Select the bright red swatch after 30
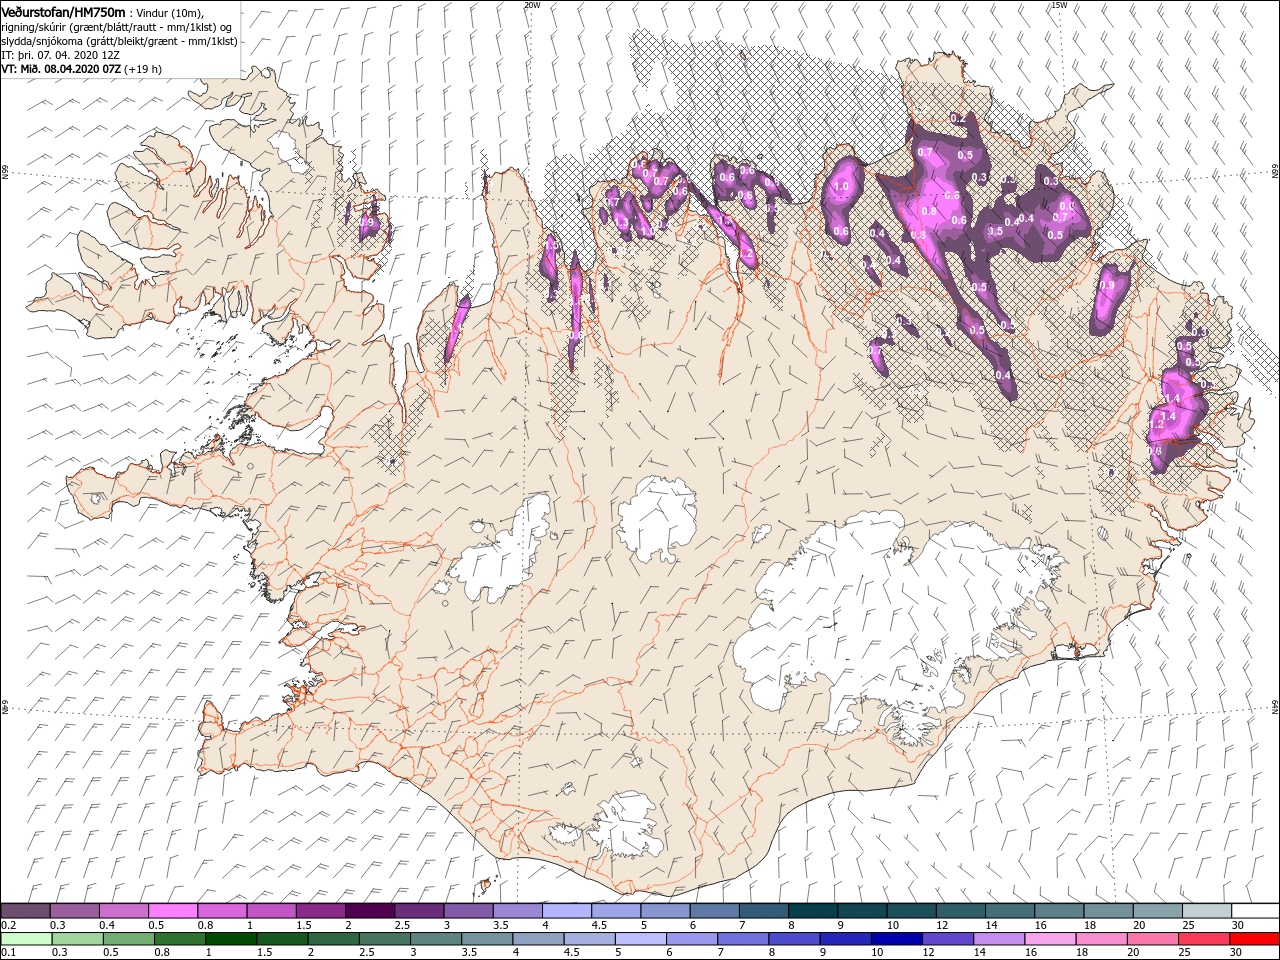The width and height of the screenshot is (1280, 960). tap(1255, 939)
